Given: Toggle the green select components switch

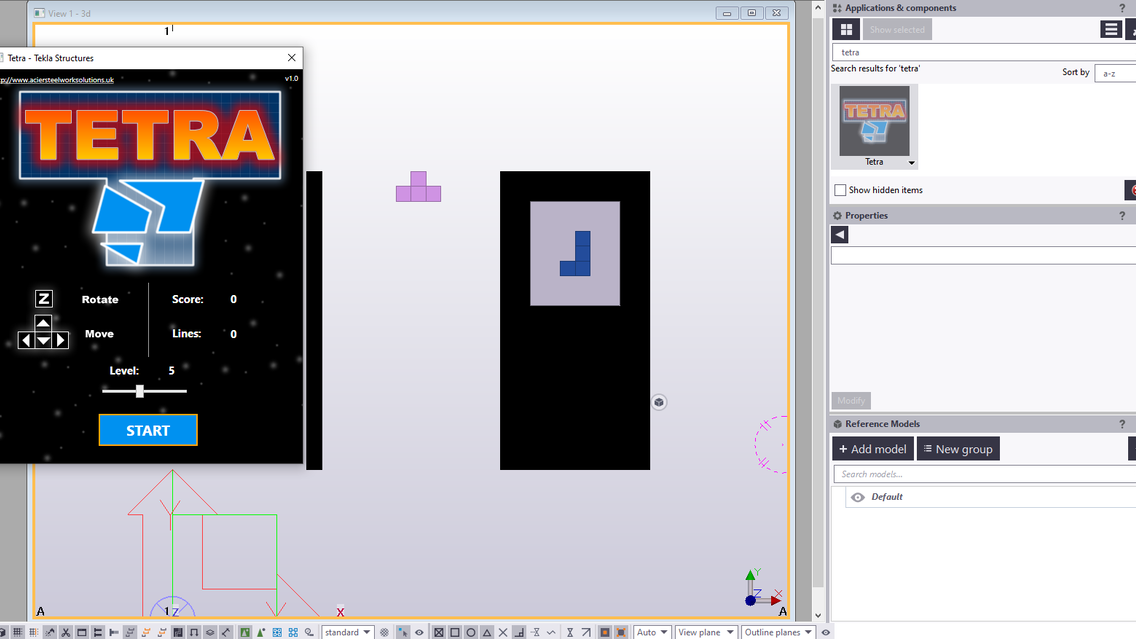Looking at the screenshot, I should click(x=245, y=632).
